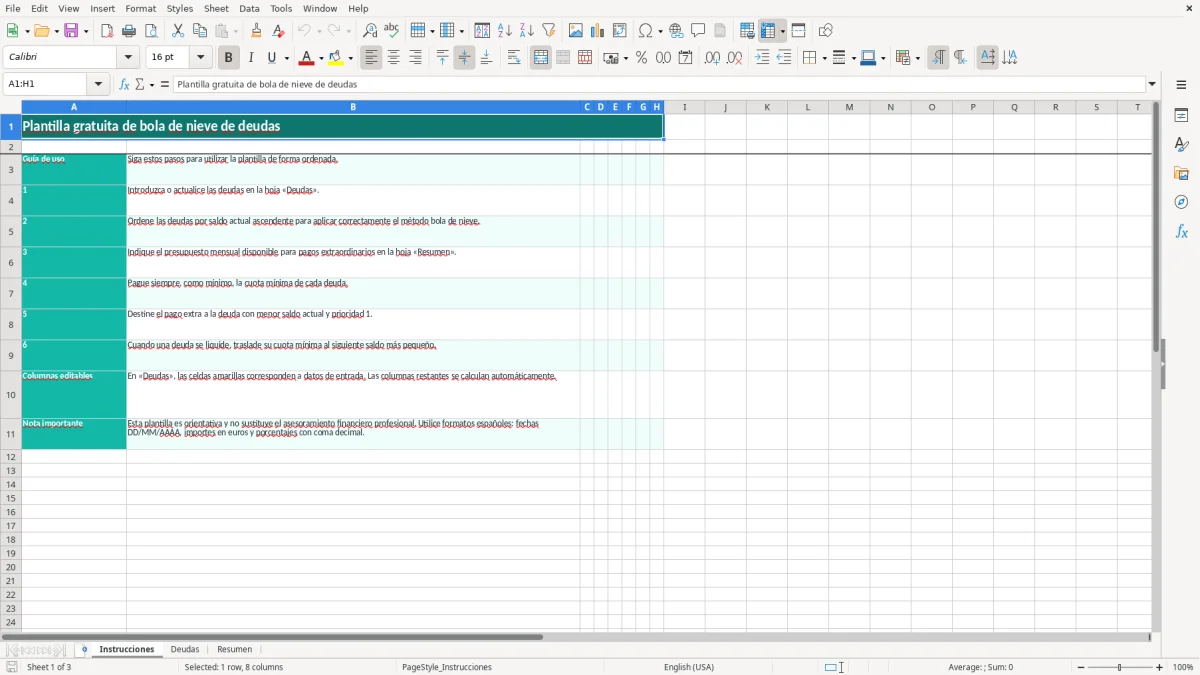Open sidebar Properties panel
Viewport: 1200px width, 675px height.
click(1181, 115)
